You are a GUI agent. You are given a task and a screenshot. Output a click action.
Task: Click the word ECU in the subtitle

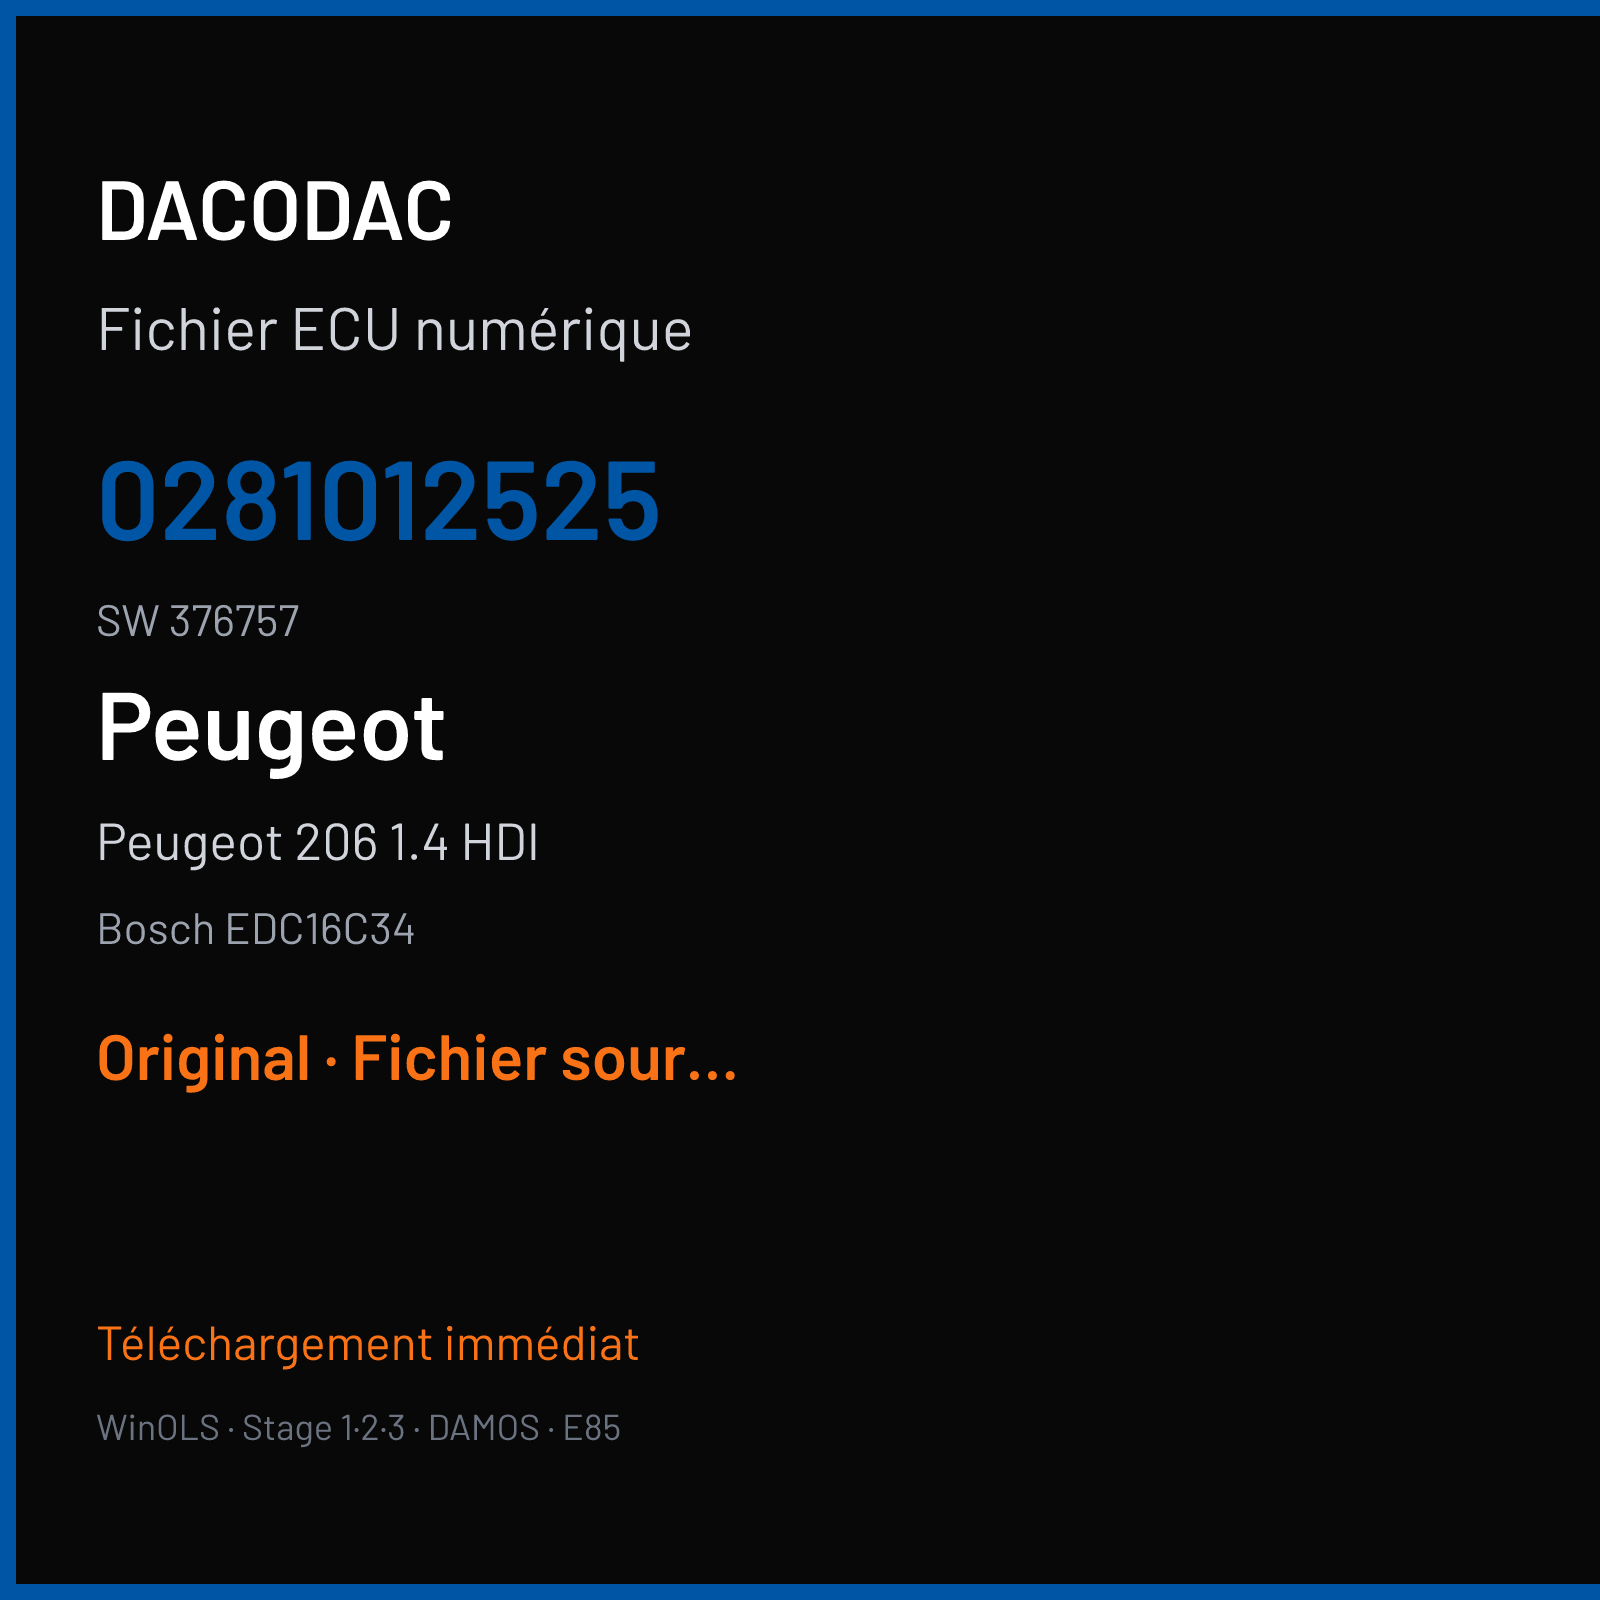pos(346,330)
